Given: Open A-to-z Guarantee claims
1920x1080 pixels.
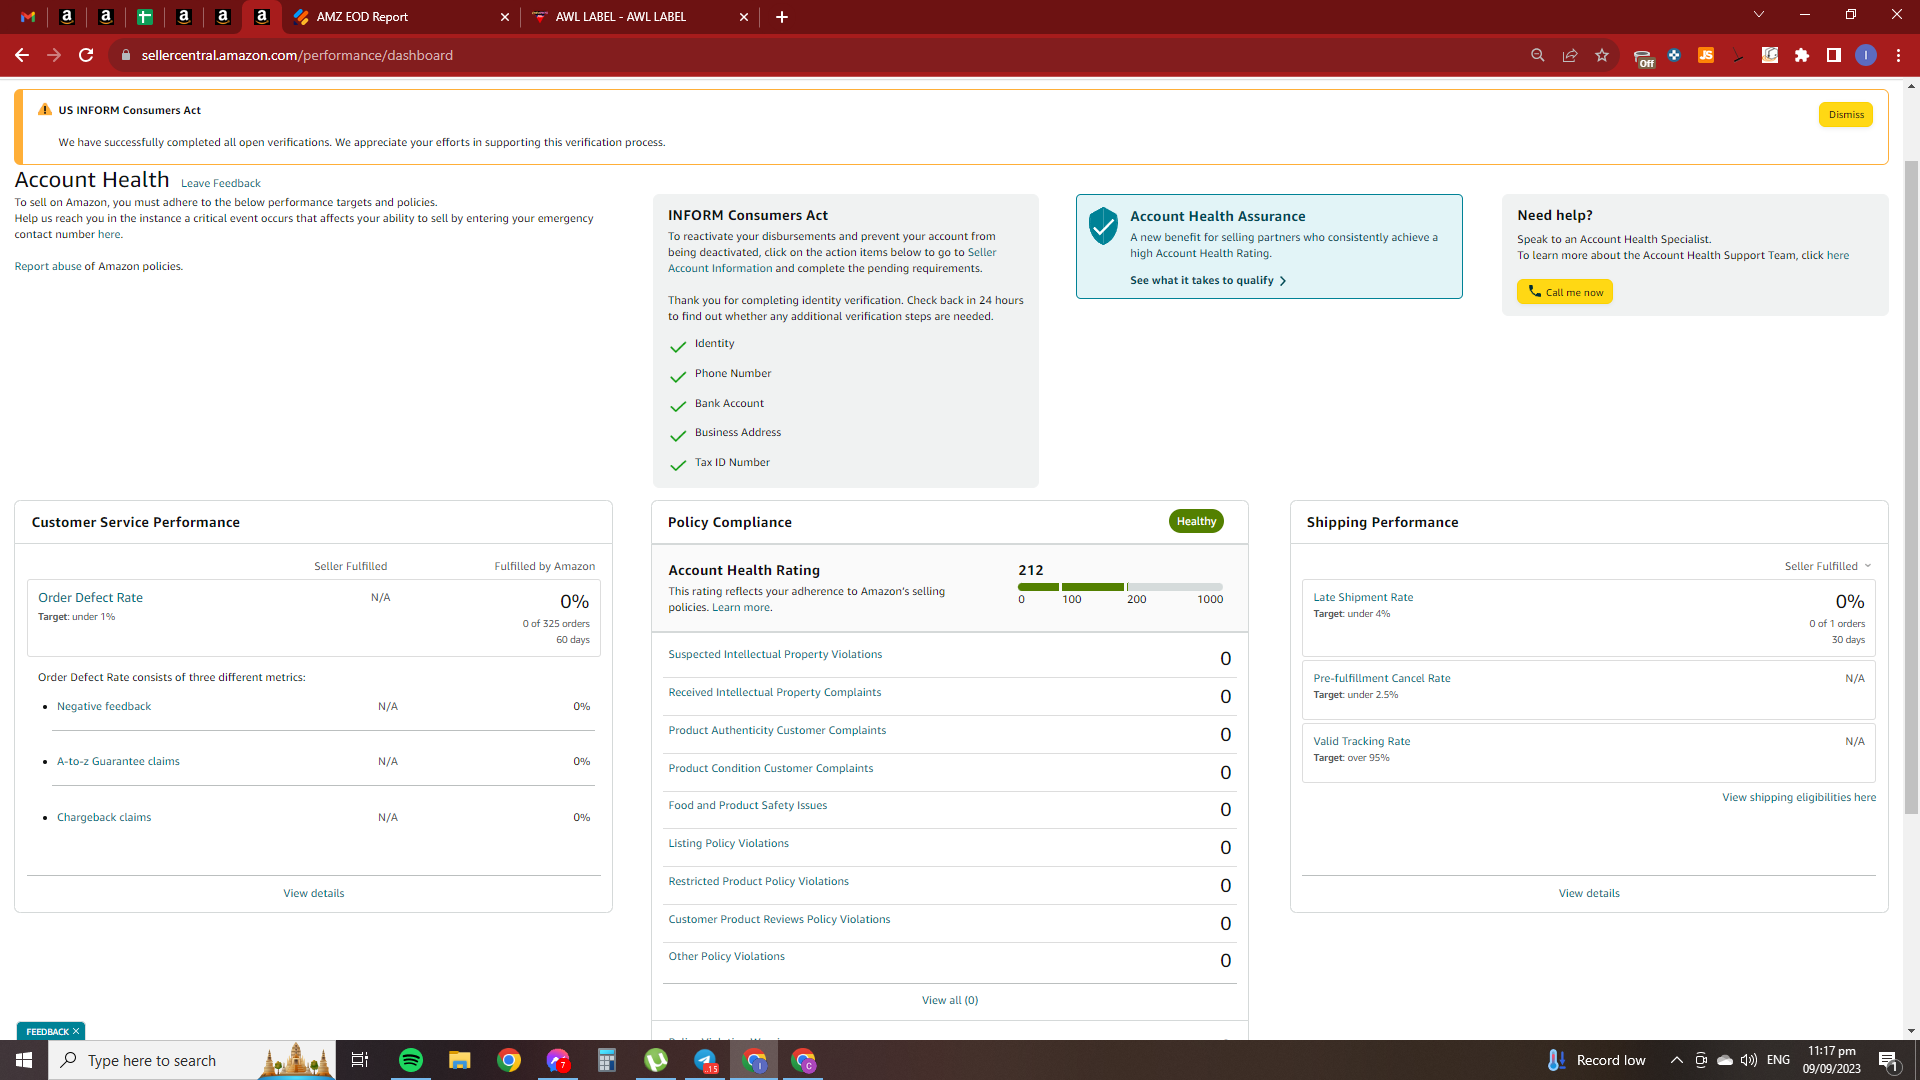Looking at the screenshot, I should click(x=118, y=762).
